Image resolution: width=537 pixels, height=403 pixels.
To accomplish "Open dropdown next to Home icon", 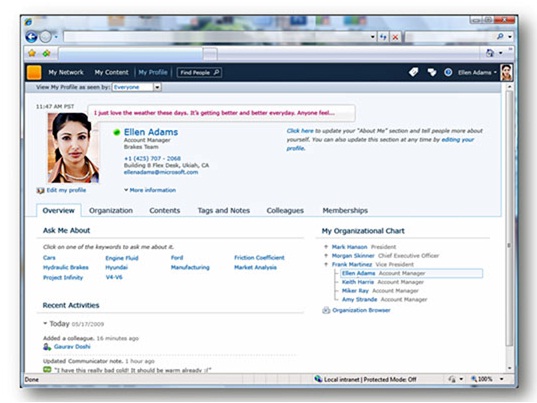I will (501, 53).
